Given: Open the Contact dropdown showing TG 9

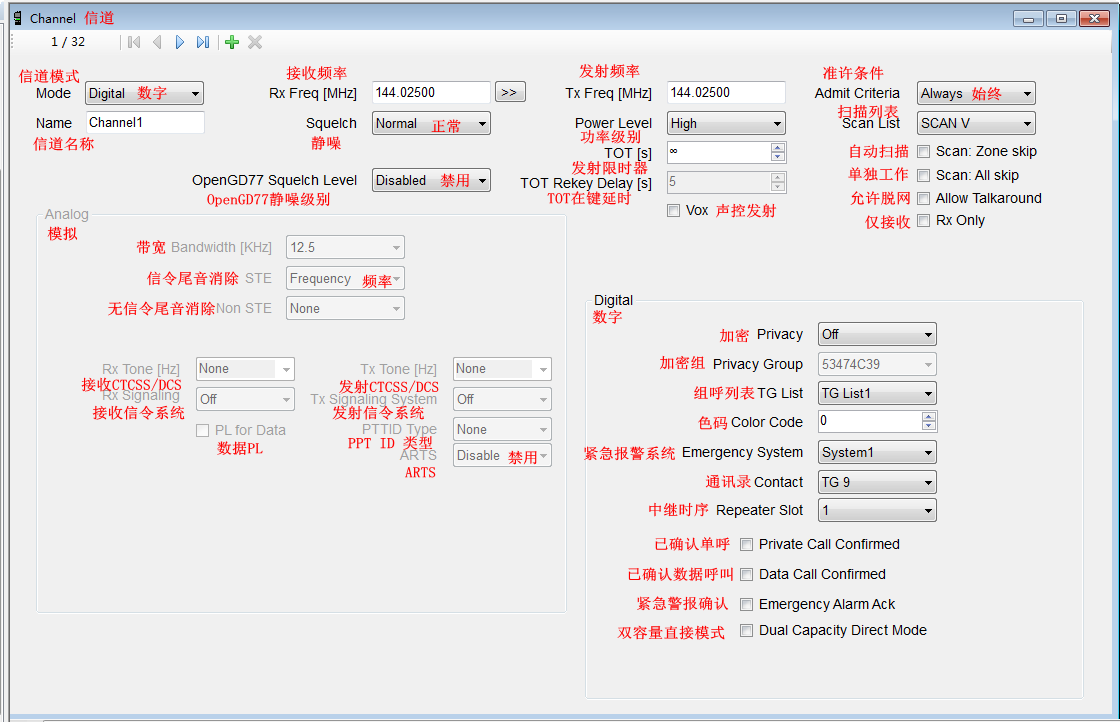Looking at the screenshot, I should (877, 482).
